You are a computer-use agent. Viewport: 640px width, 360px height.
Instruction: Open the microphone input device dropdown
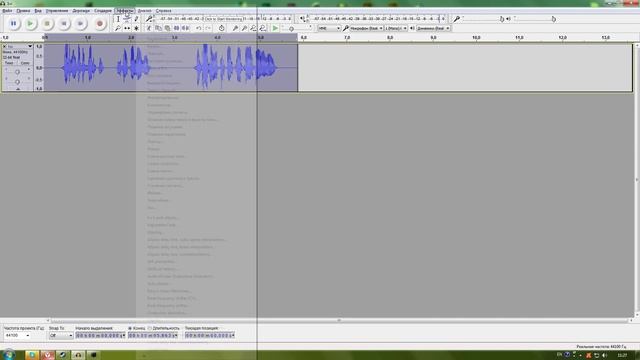point(366,28)
